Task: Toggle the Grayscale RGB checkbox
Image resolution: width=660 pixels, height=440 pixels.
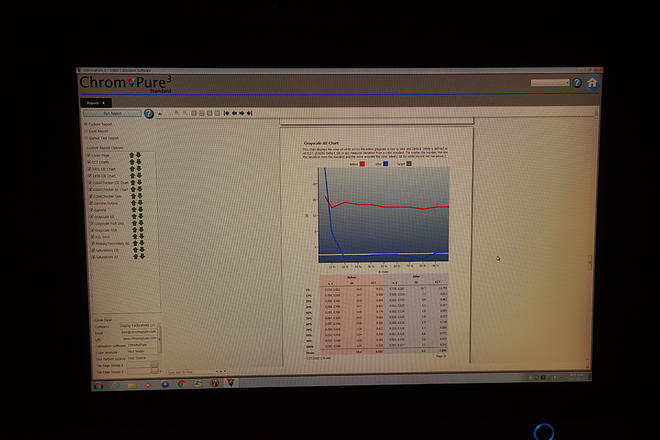Action: click(x=92, y=230)
